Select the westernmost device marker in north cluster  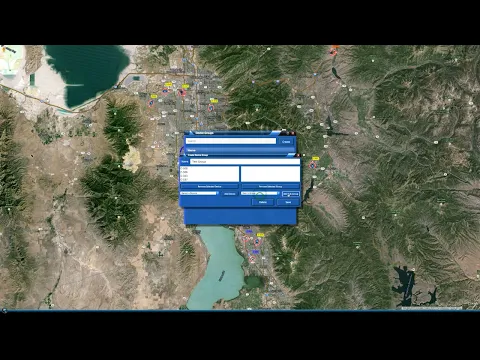coord(151,103)
